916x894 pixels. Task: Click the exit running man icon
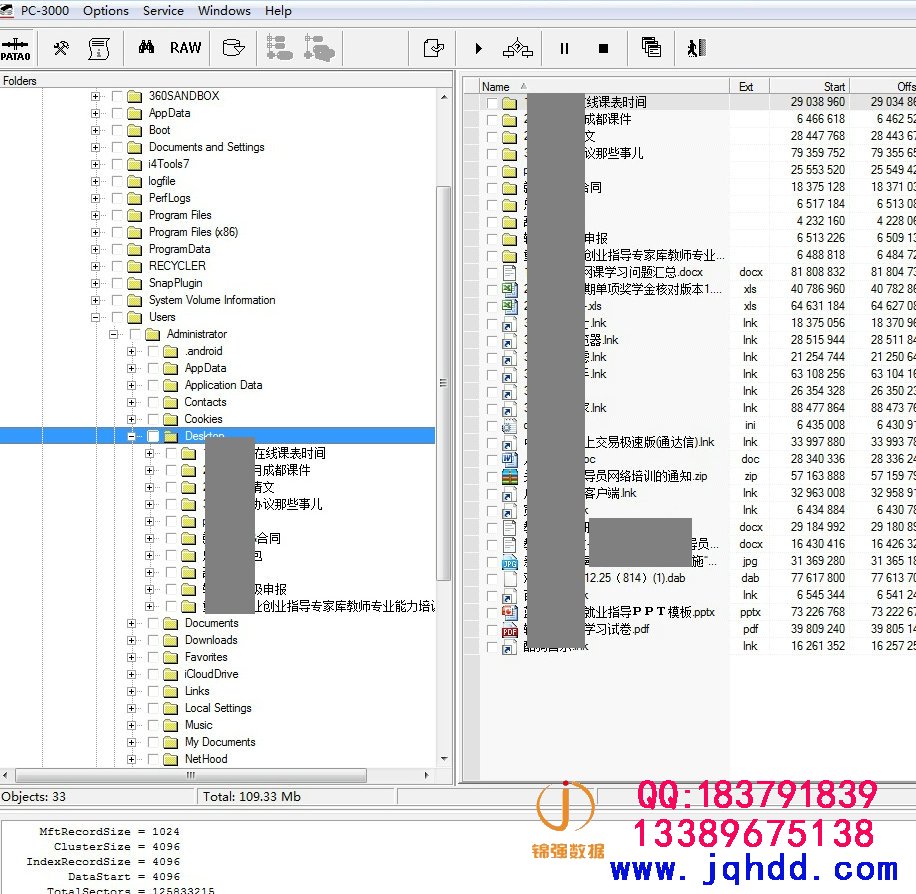696,48
